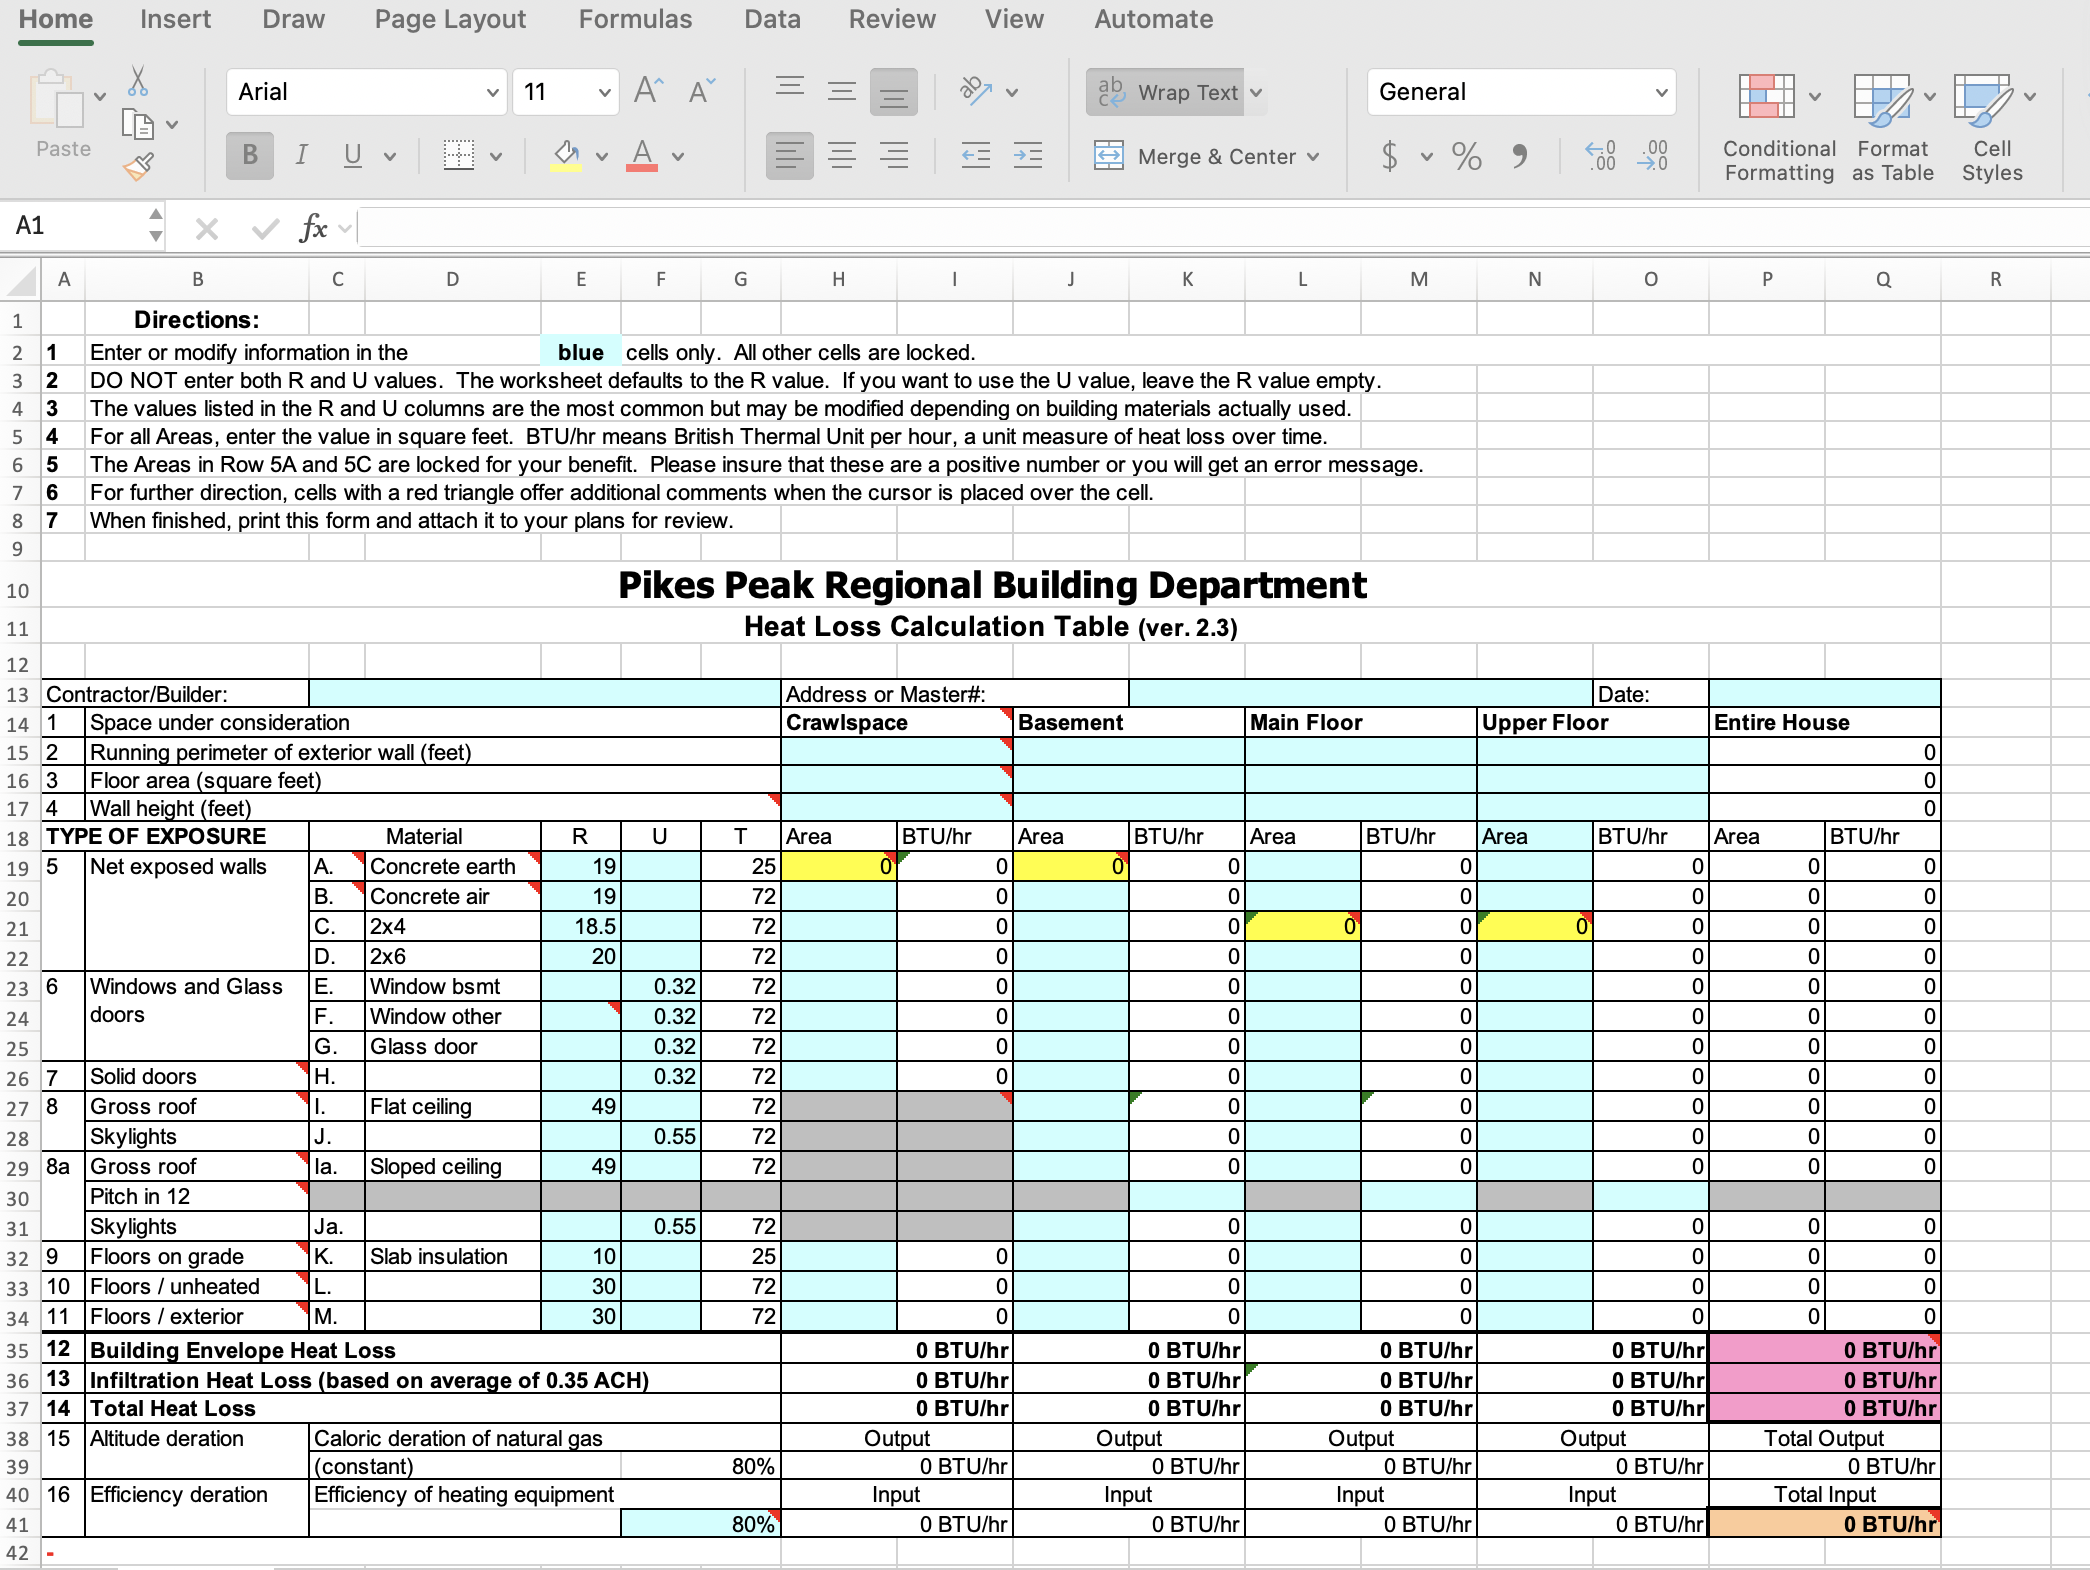
Task: Select the Format Painter brush icon
Action: tap(139, 166)
